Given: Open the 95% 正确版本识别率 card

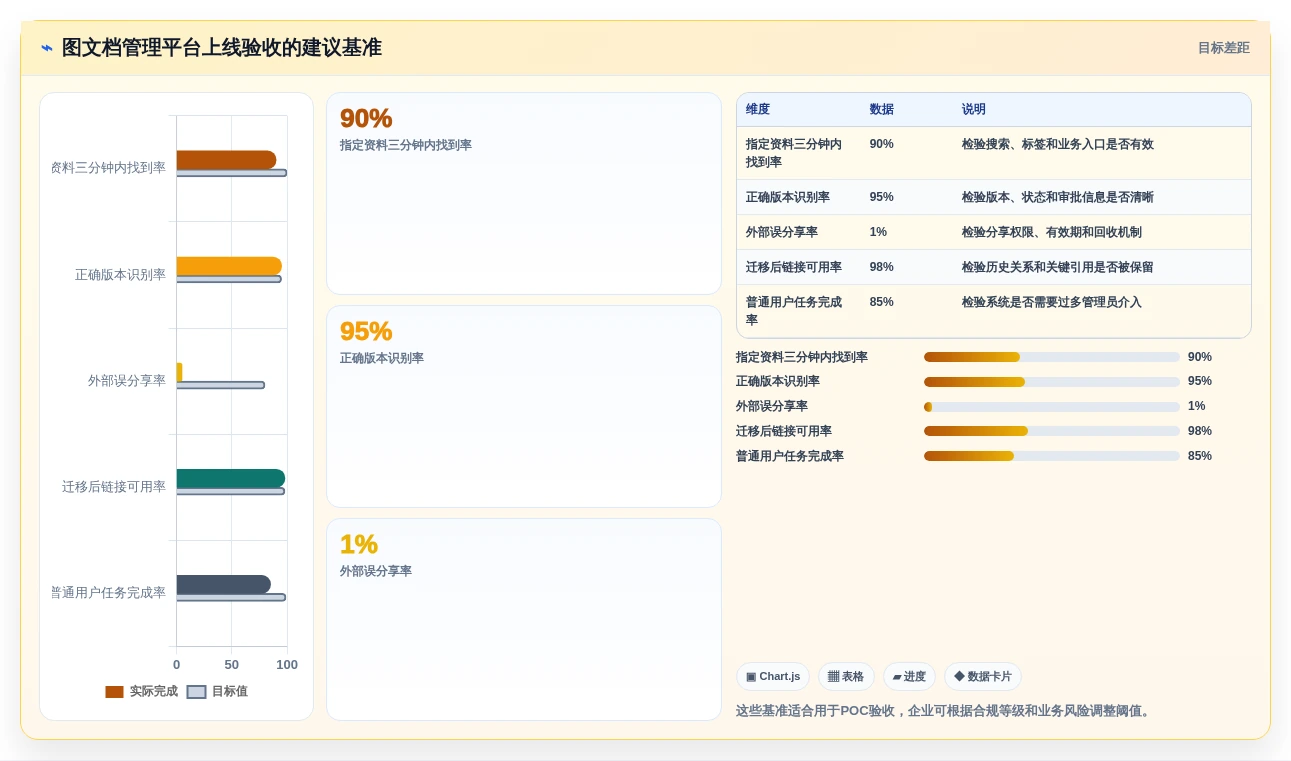Looking at the screenshot, I should (x=524, y=407).
